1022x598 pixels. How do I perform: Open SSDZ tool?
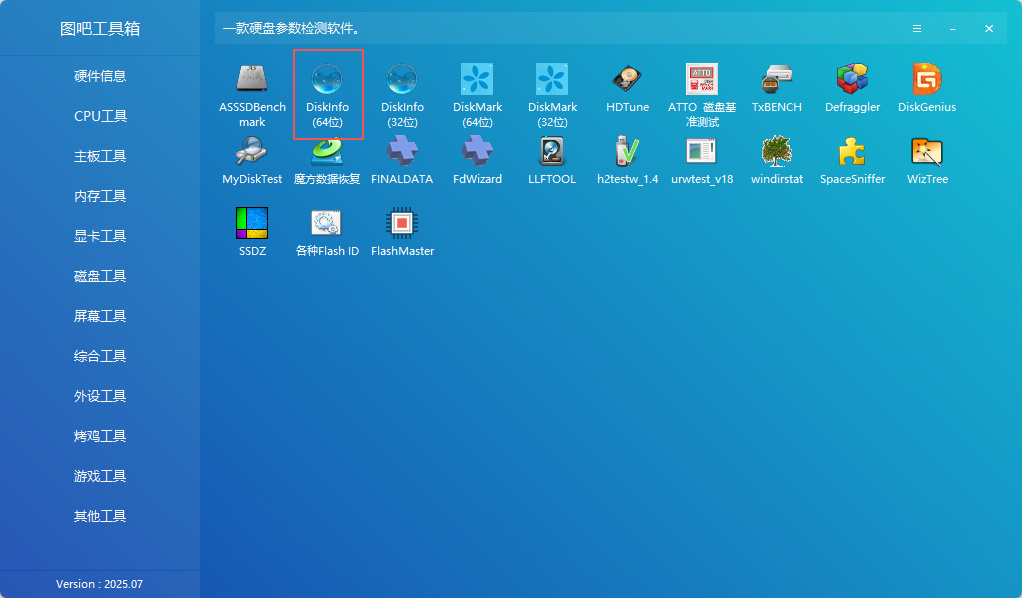(252, 232)
